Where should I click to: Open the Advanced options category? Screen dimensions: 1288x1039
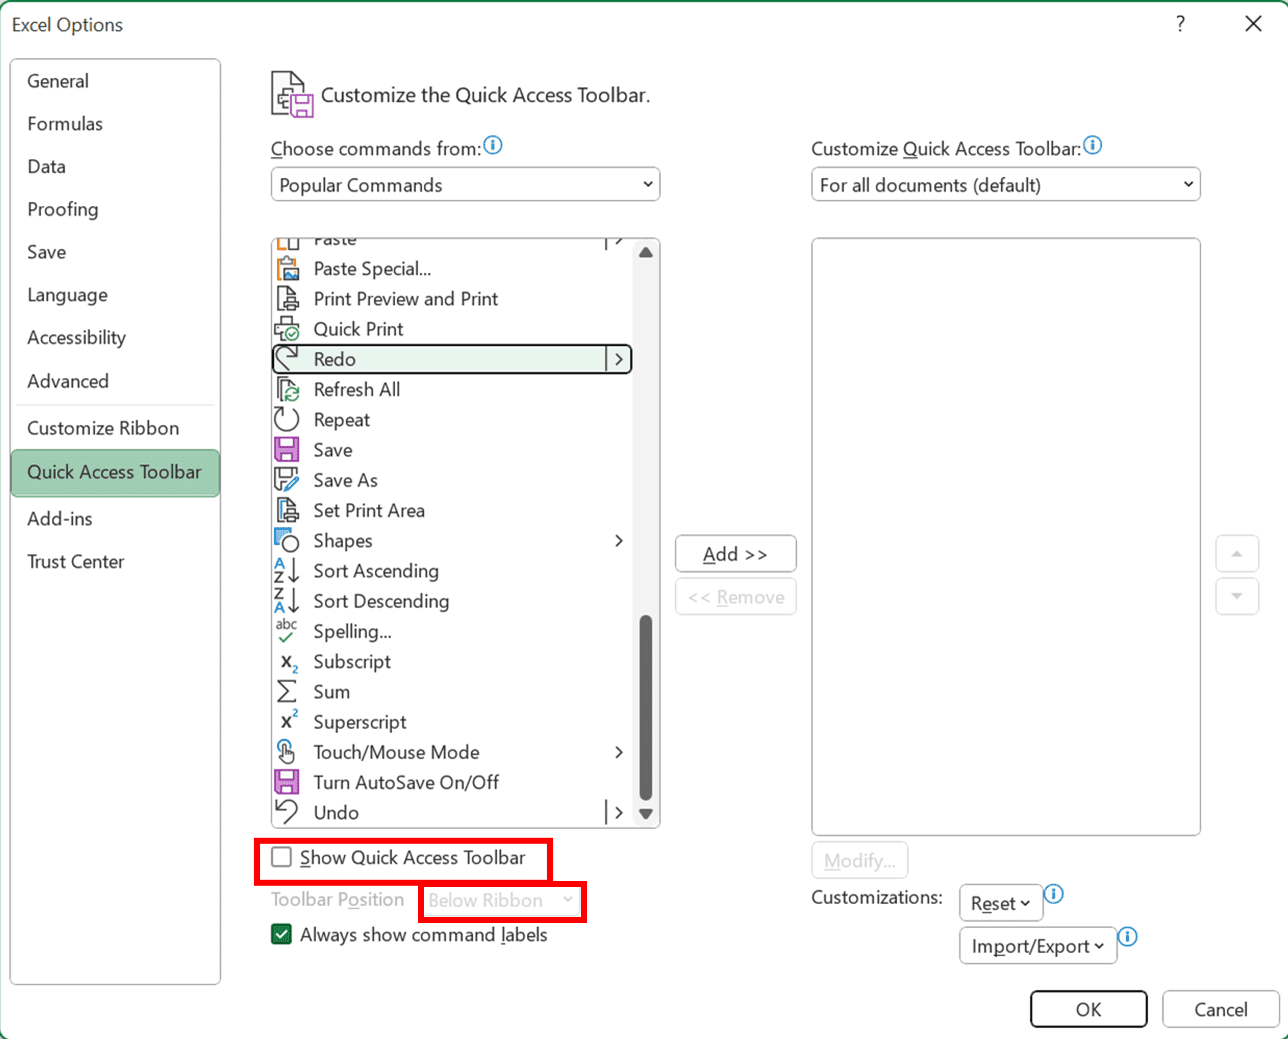click(x=115, y=381)
